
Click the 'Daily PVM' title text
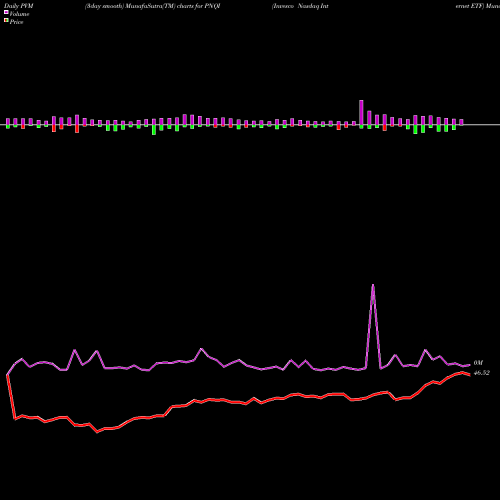coord(19,6)
